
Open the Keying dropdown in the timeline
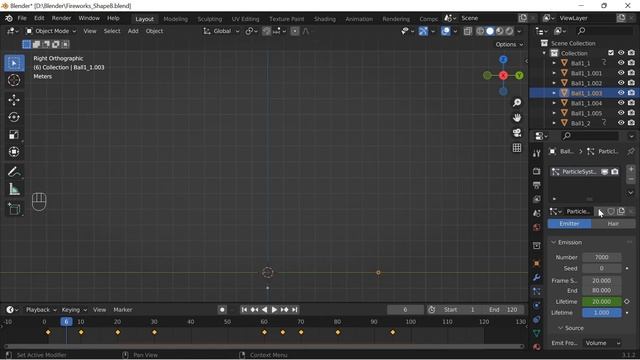point(74,310)
